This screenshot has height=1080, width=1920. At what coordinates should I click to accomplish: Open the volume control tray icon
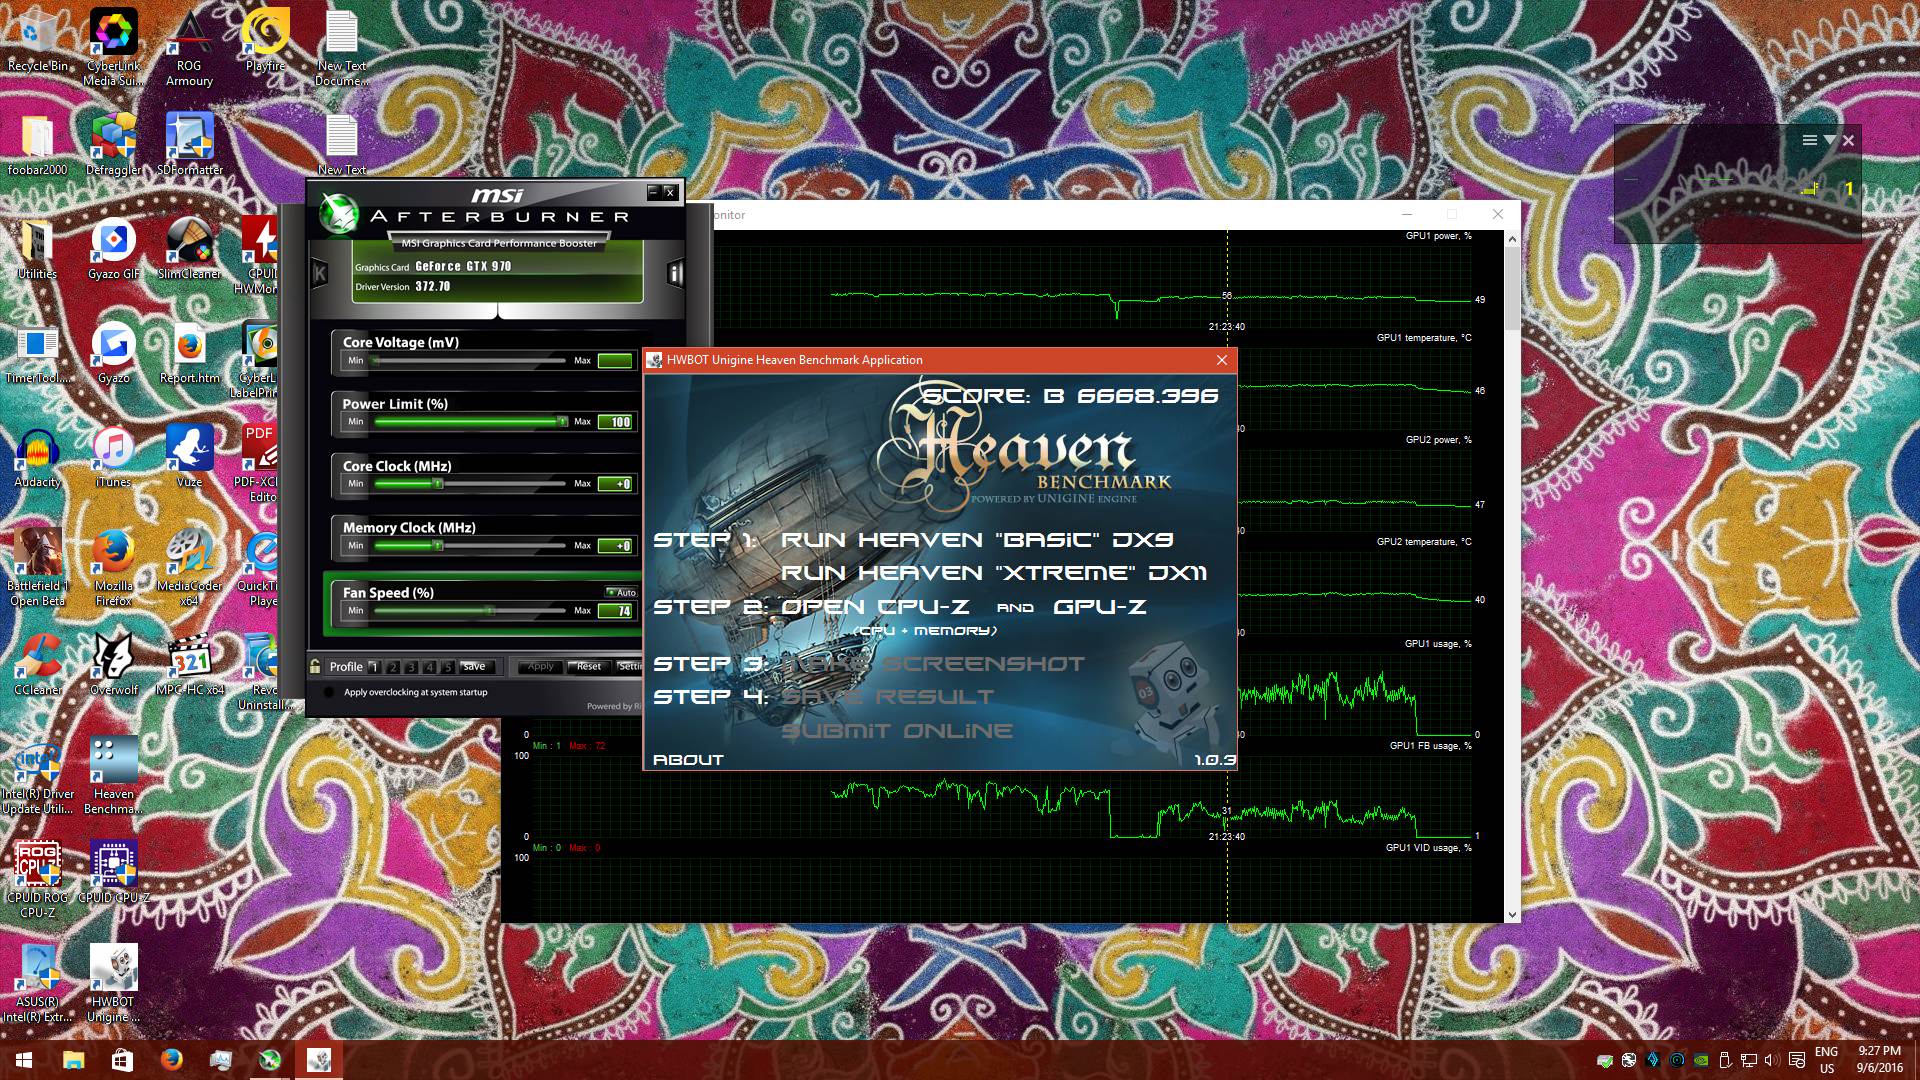[x=1771, y=1060]
